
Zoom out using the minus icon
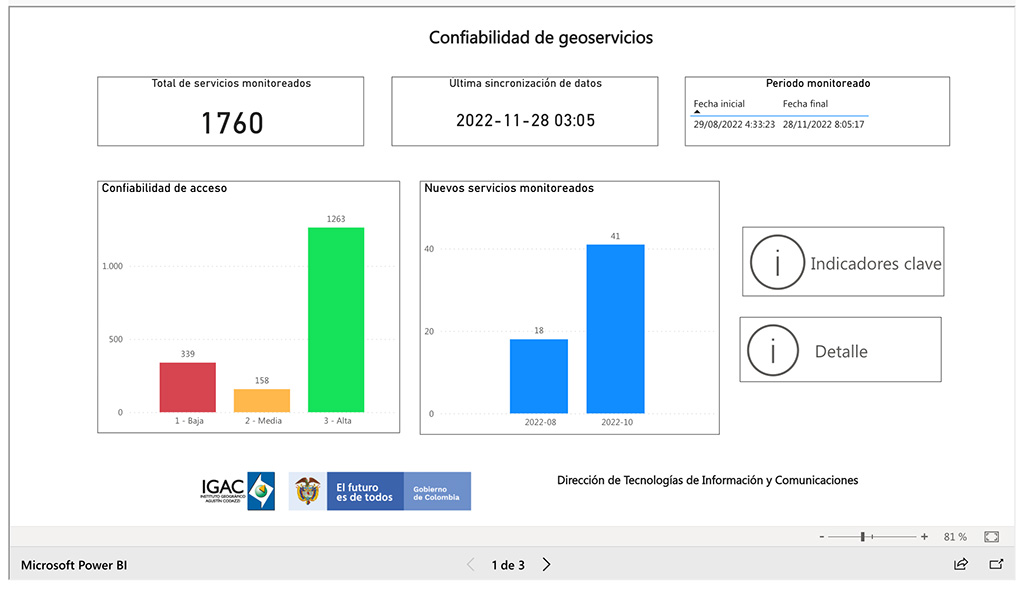pos(823,536)
